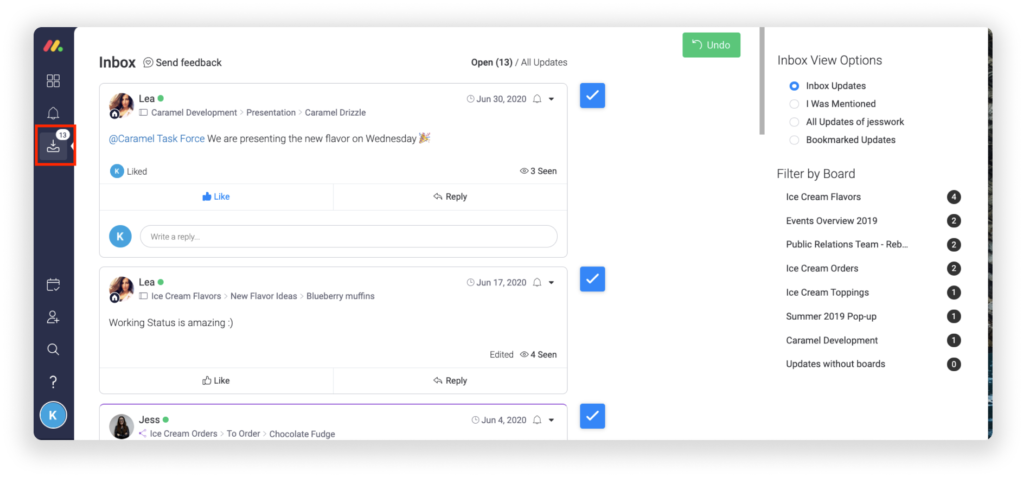1024x478 pixels.
Task: Click the Edited label on Lea's update
Action: tap(502, 355)
